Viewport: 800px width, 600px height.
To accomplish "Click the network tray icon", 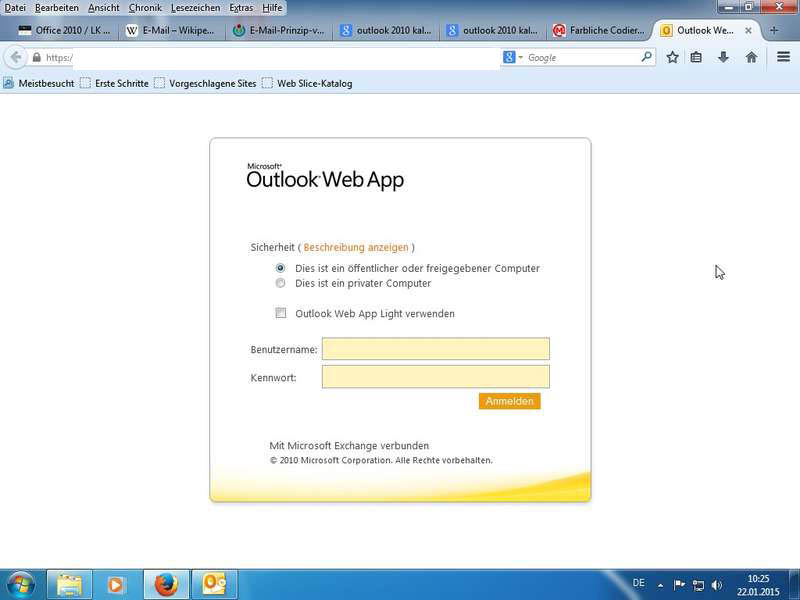I will tap(698, 585).
